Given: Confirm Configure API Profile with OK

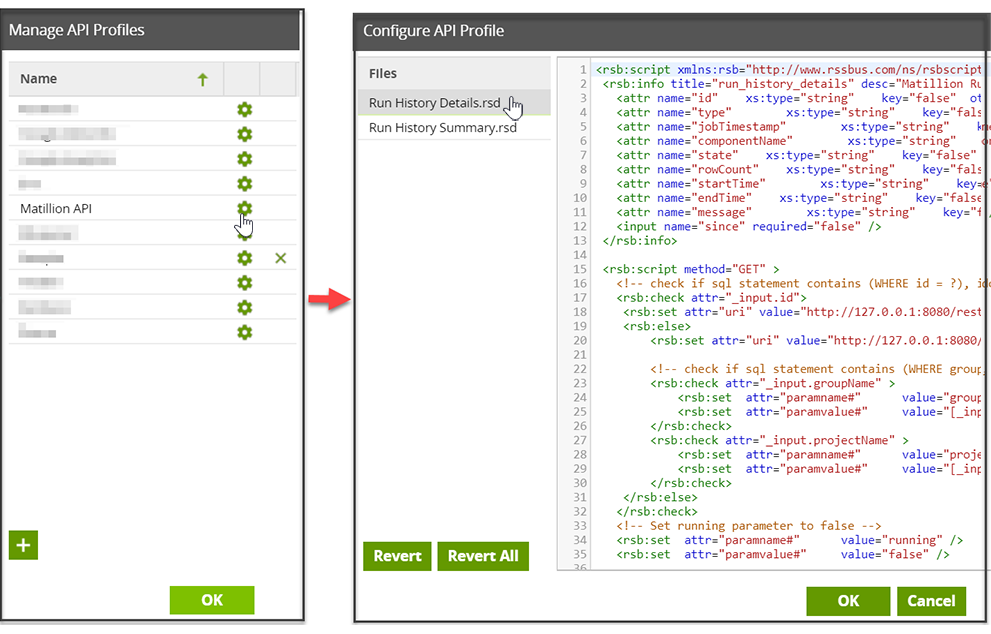Looking at the screenshot, I should (848, 601).
